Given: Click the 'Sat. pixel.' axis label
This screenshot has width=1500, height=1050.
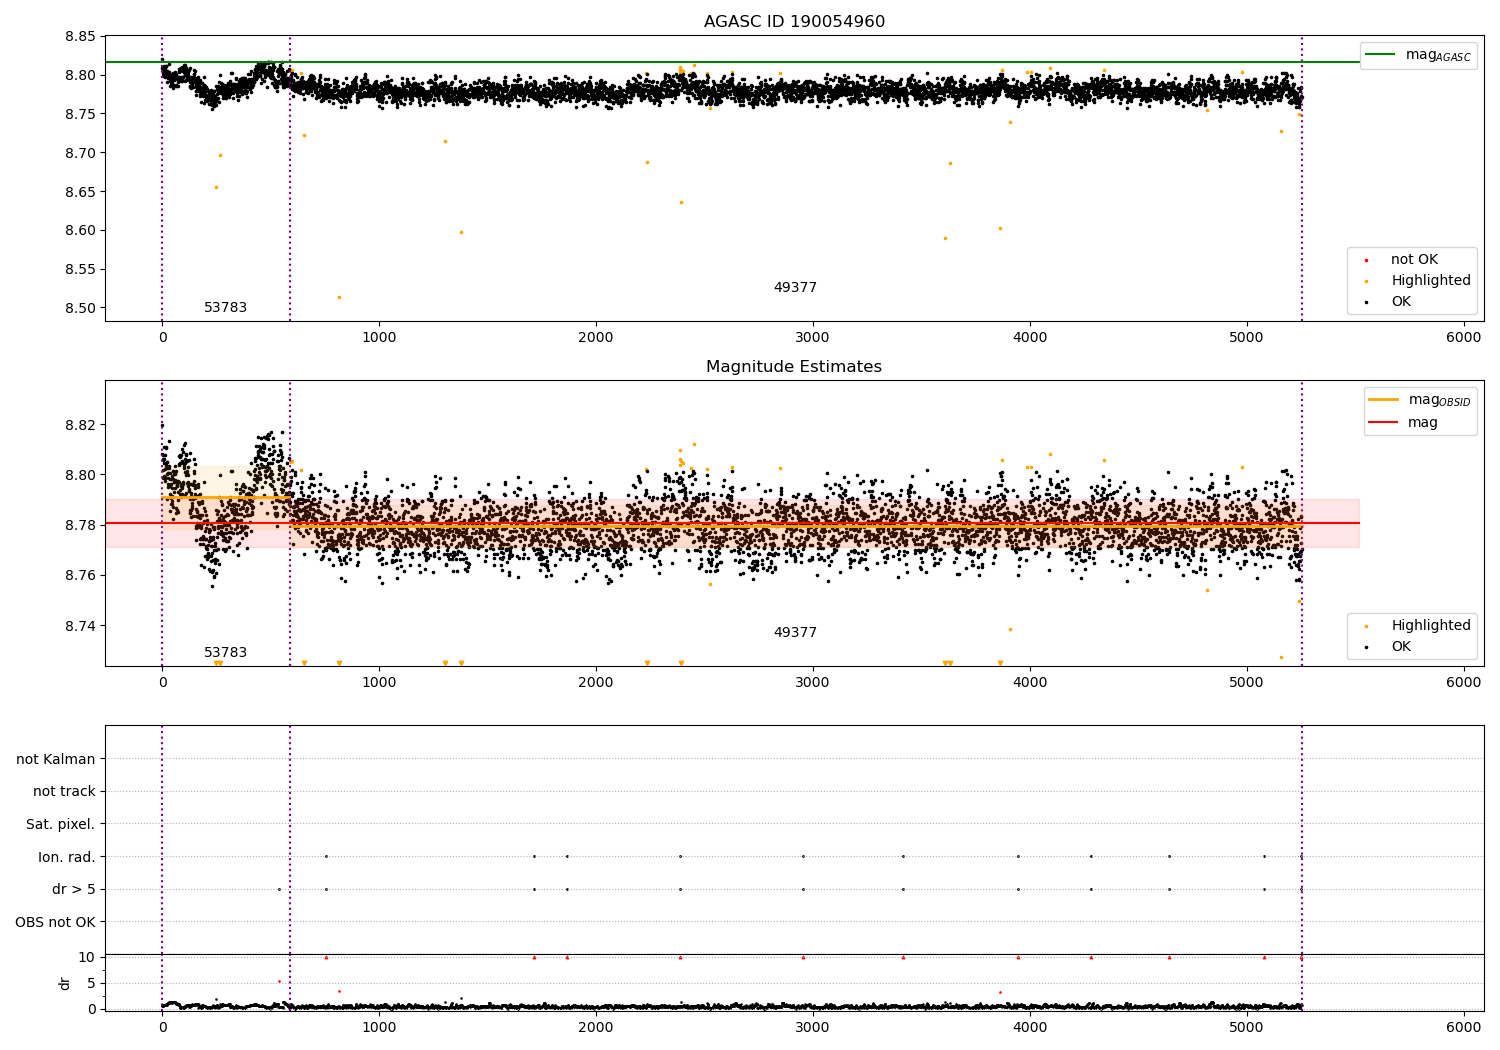Looking at the screenshot, I should point(61,825).
